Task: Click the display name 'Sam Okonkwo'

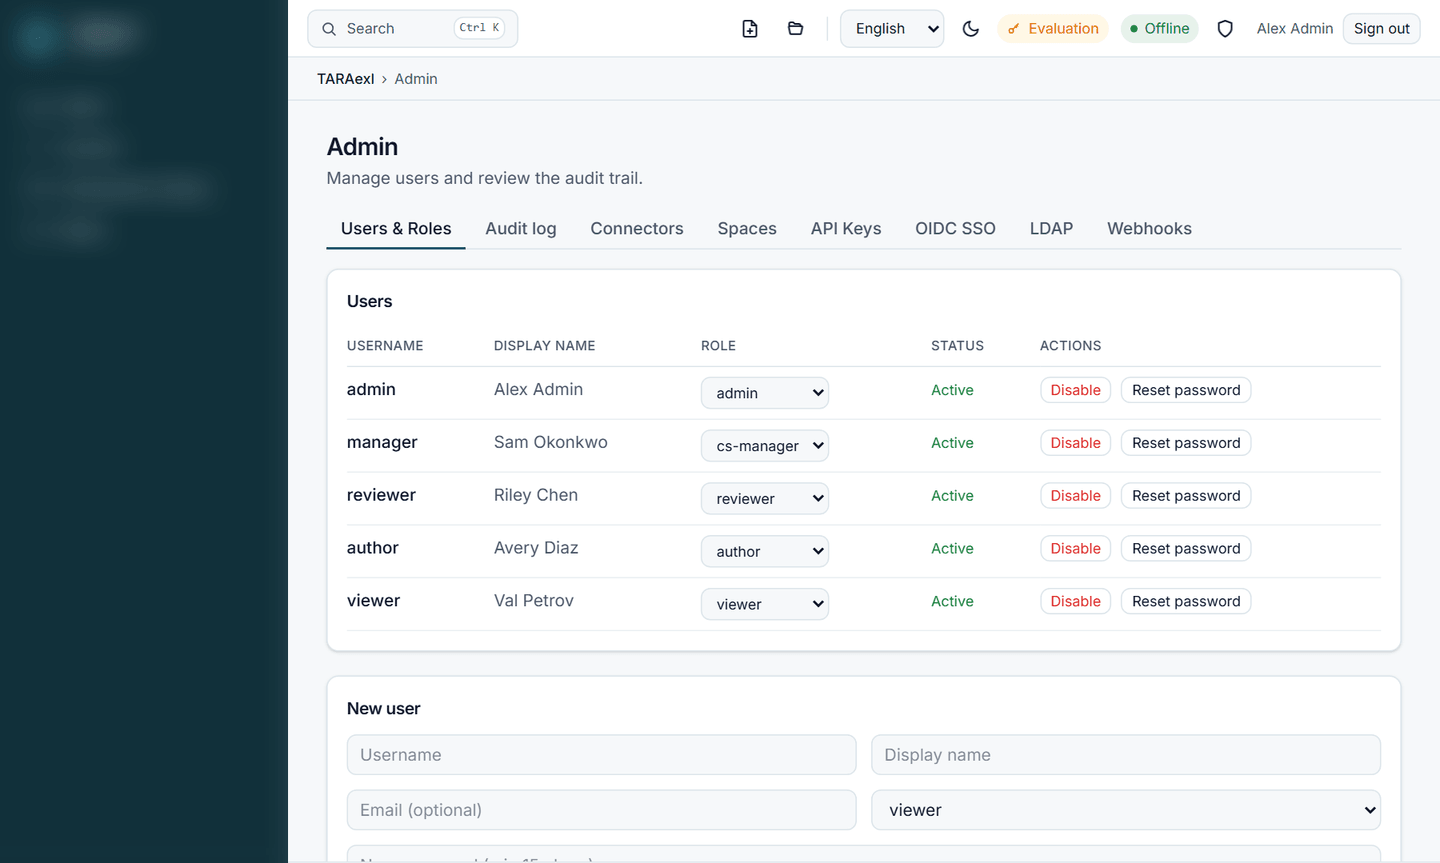Action: 551,442
